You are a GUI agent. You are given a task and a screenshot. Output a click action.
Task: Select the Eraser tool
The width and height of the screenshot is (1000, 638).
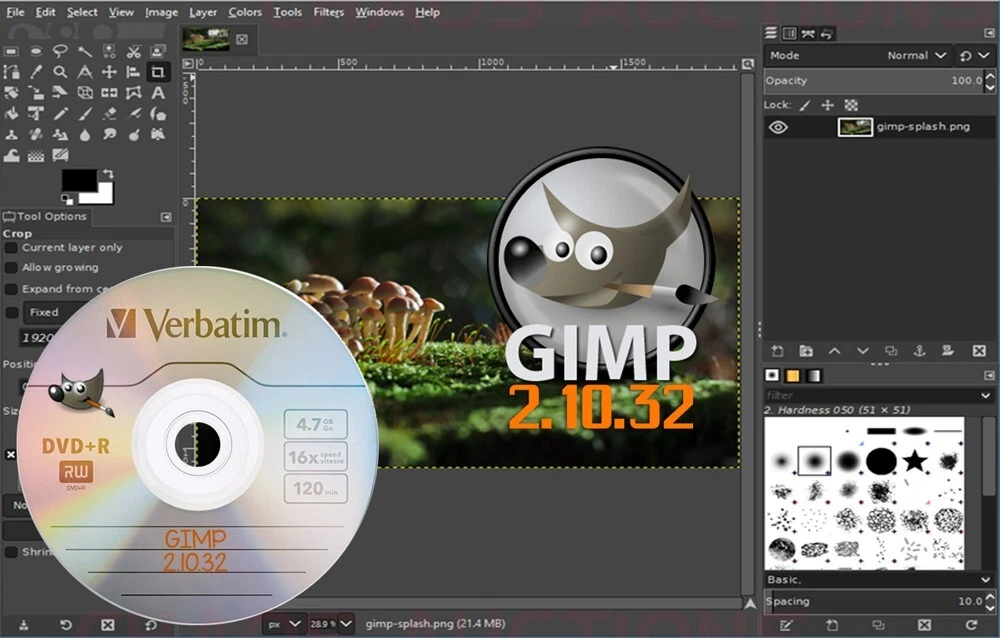click(109, 114)
